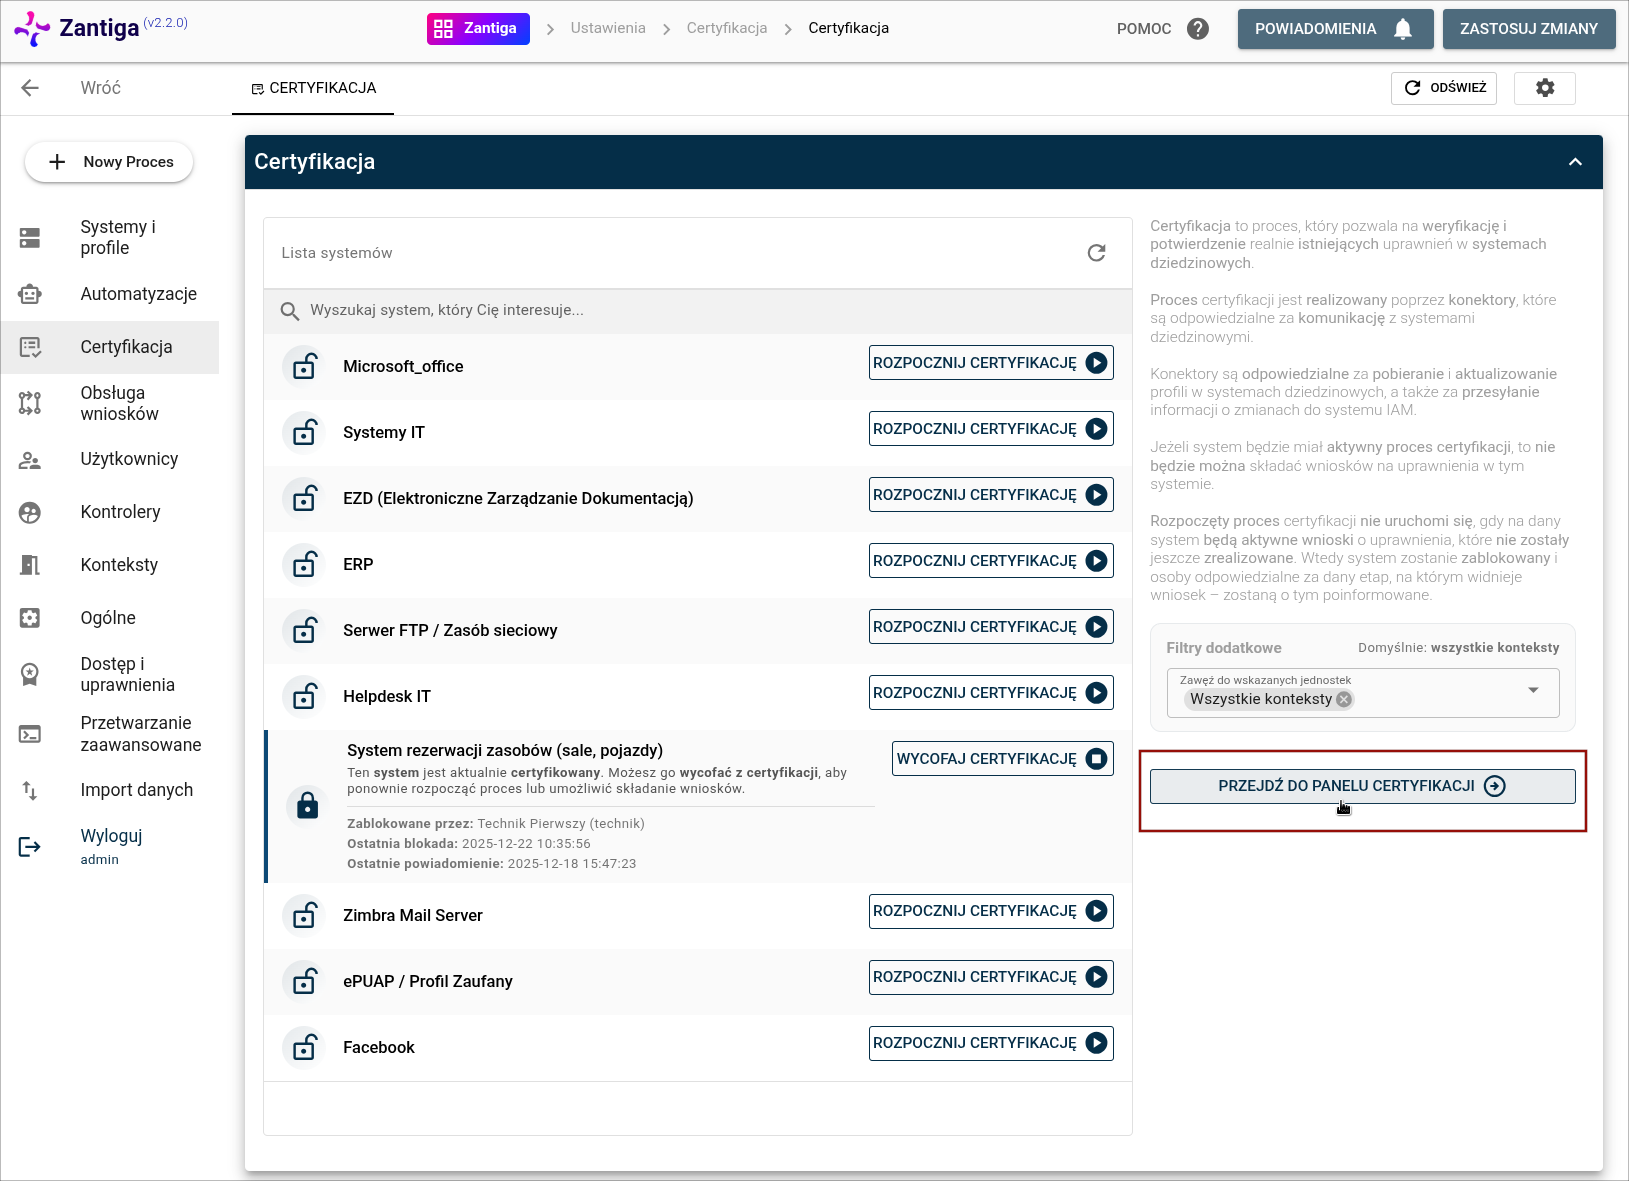The image size is (1629, 1181).
Task: Open settings with the gear icon
Action: pos(1544,88)
